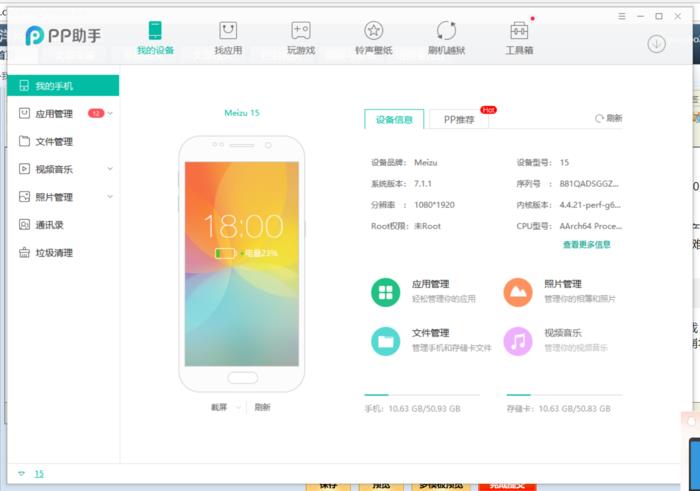Open the green 应用管理 shortcut icon

coord(385,292)
